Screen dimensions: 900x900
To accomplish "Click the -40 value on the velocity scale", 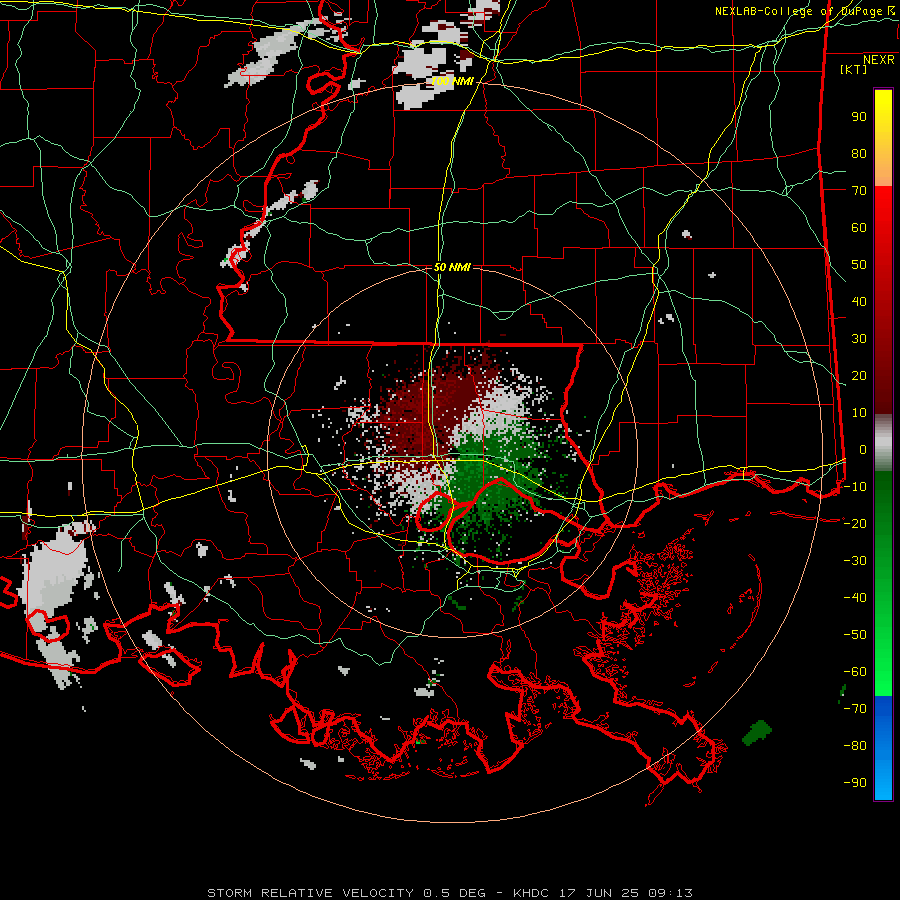I will [x=855, y=598].
